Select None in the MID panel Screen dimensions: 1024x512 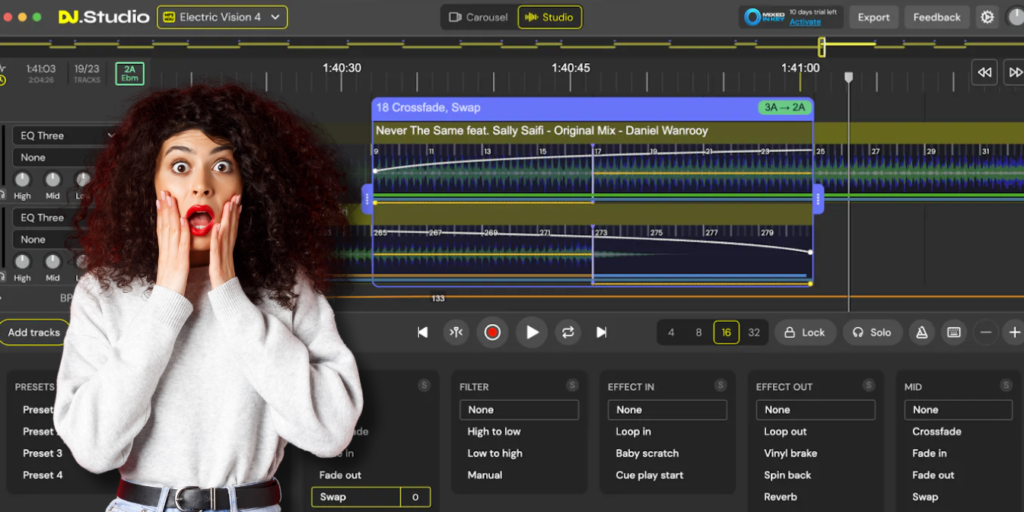point(958,409)
